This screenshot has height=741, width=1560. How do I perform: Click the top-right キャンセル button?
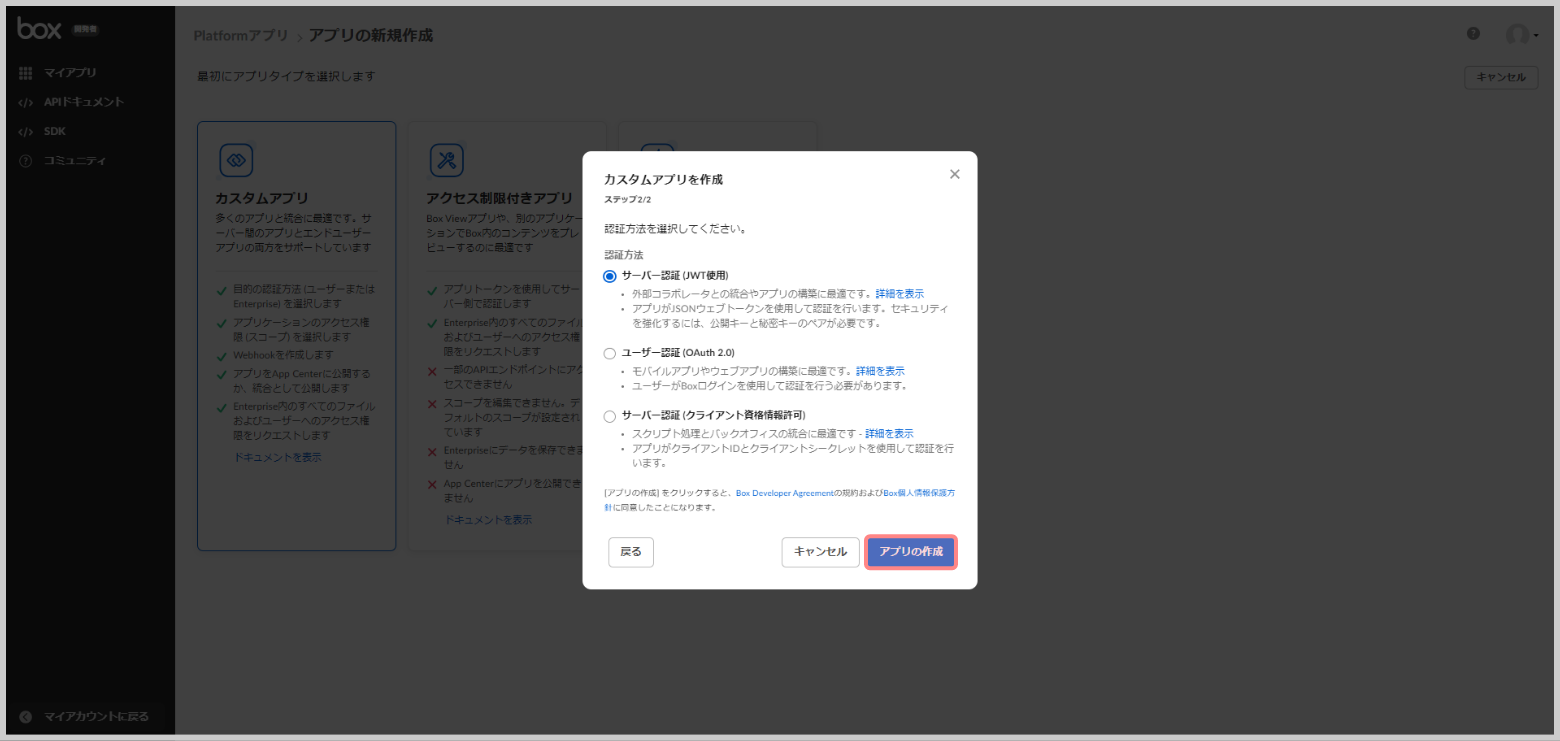tap(1501, 77)
